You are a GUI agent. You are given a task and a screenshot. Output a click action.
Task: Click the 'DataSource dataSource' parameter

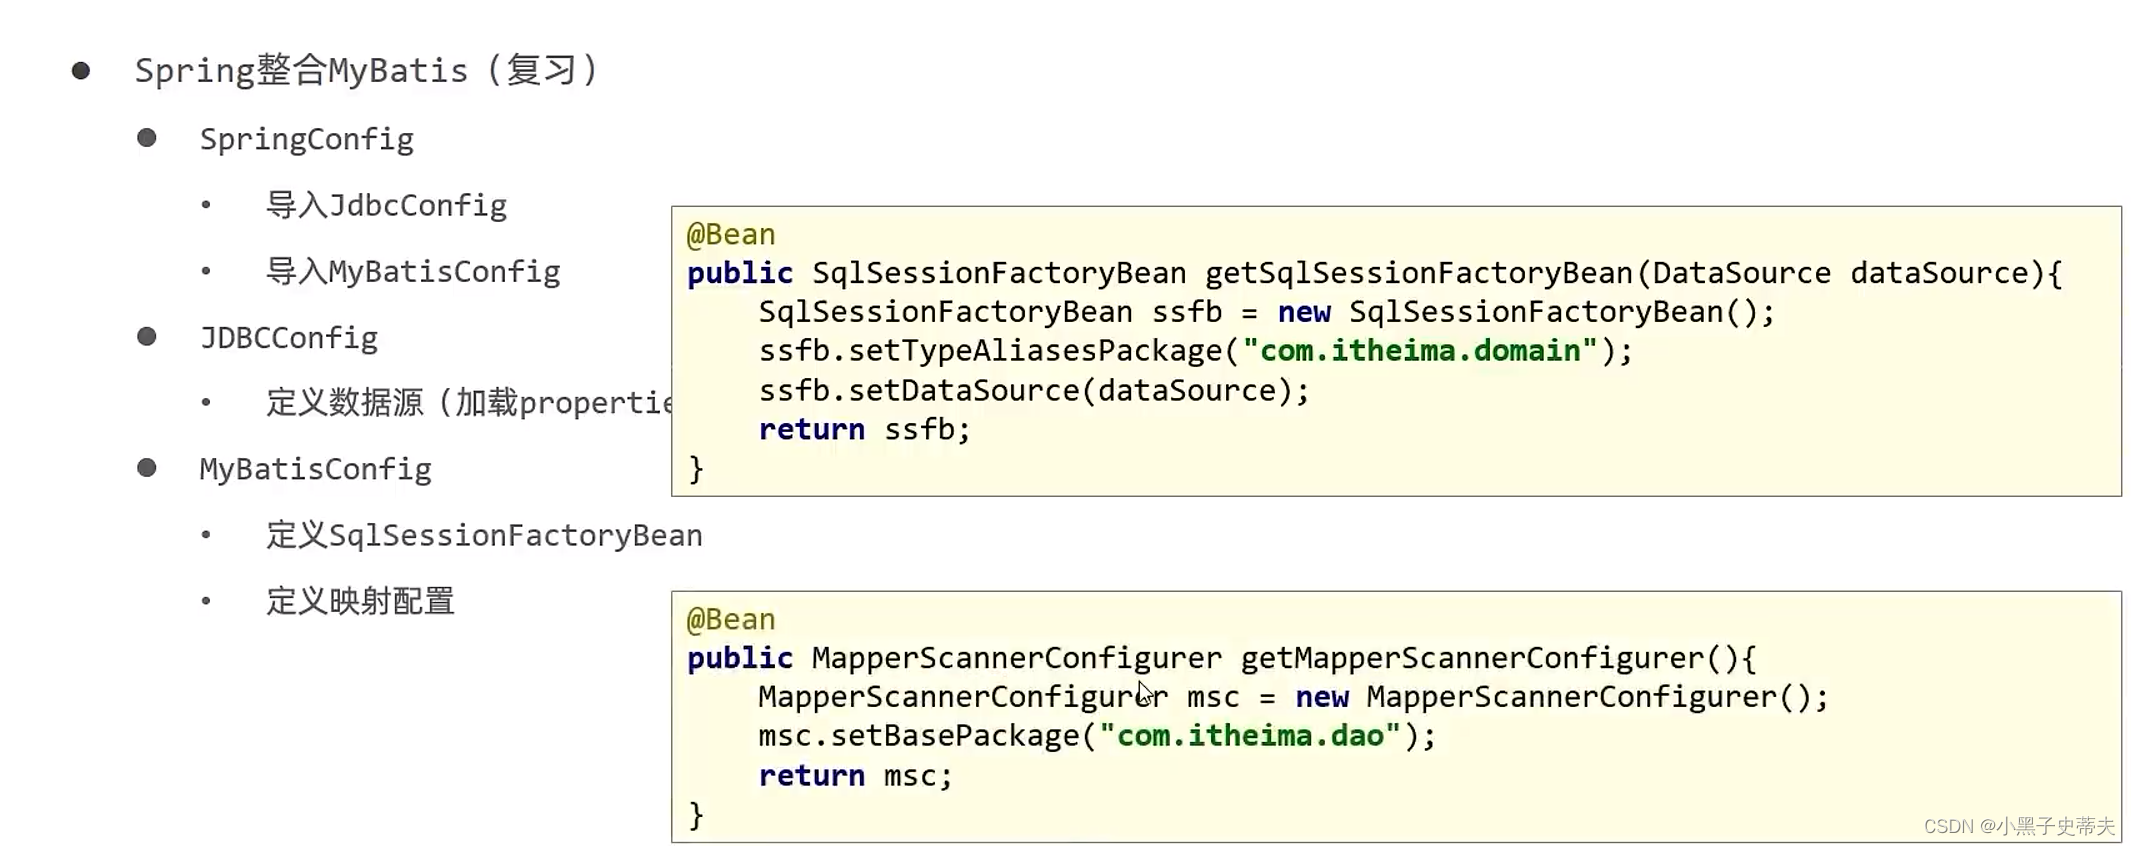tap(1841, 273)
